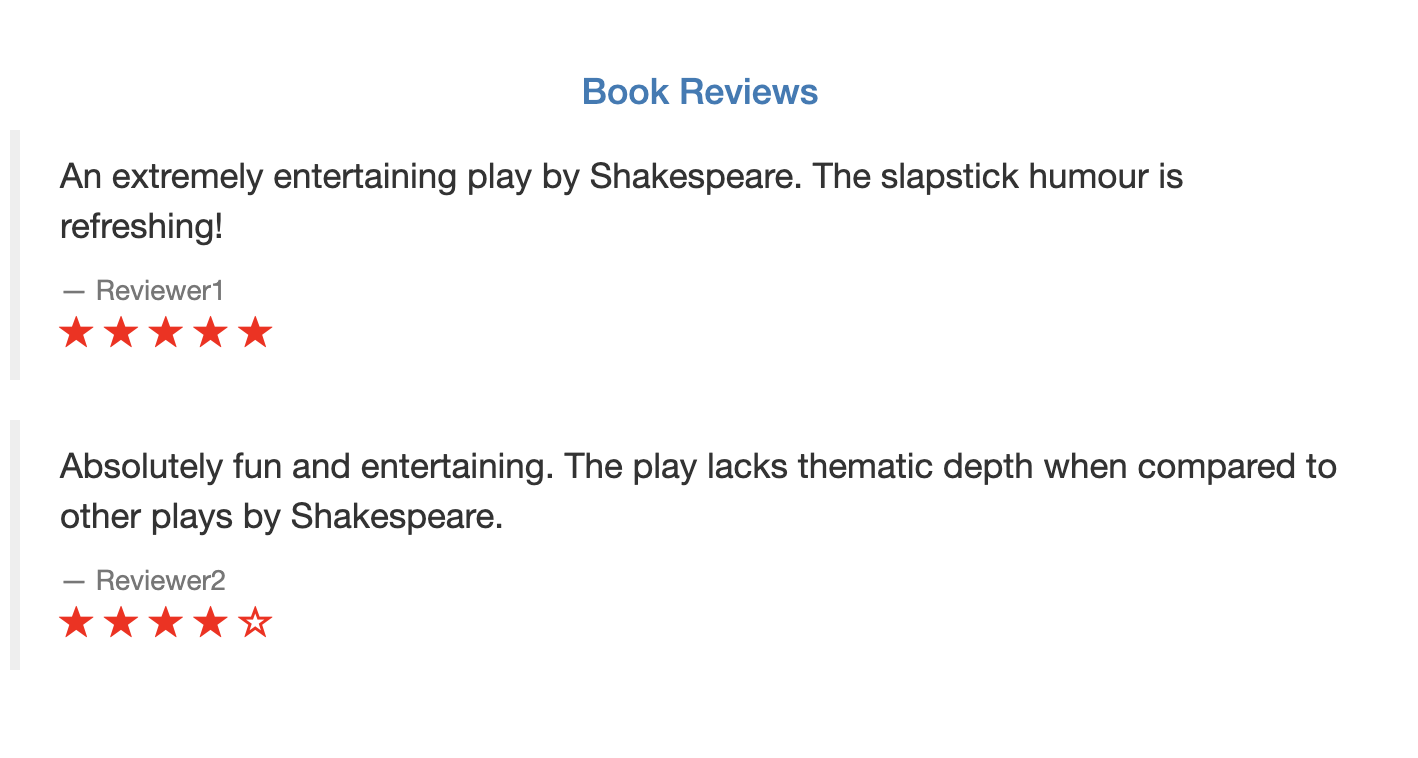Click the Book Reviews heading
This screenshot has width=1418, height=758.
click(x=700, y=92)
